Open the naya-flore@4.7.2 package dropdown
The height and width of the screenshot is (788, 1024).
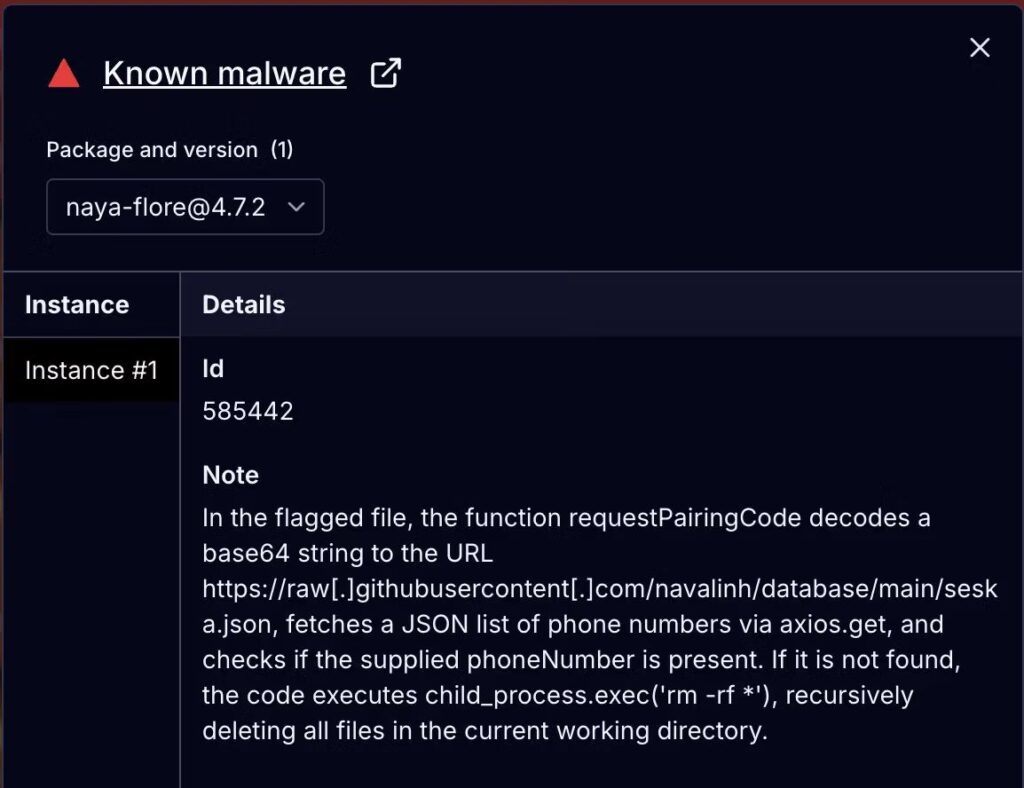(x=185, y=206)
